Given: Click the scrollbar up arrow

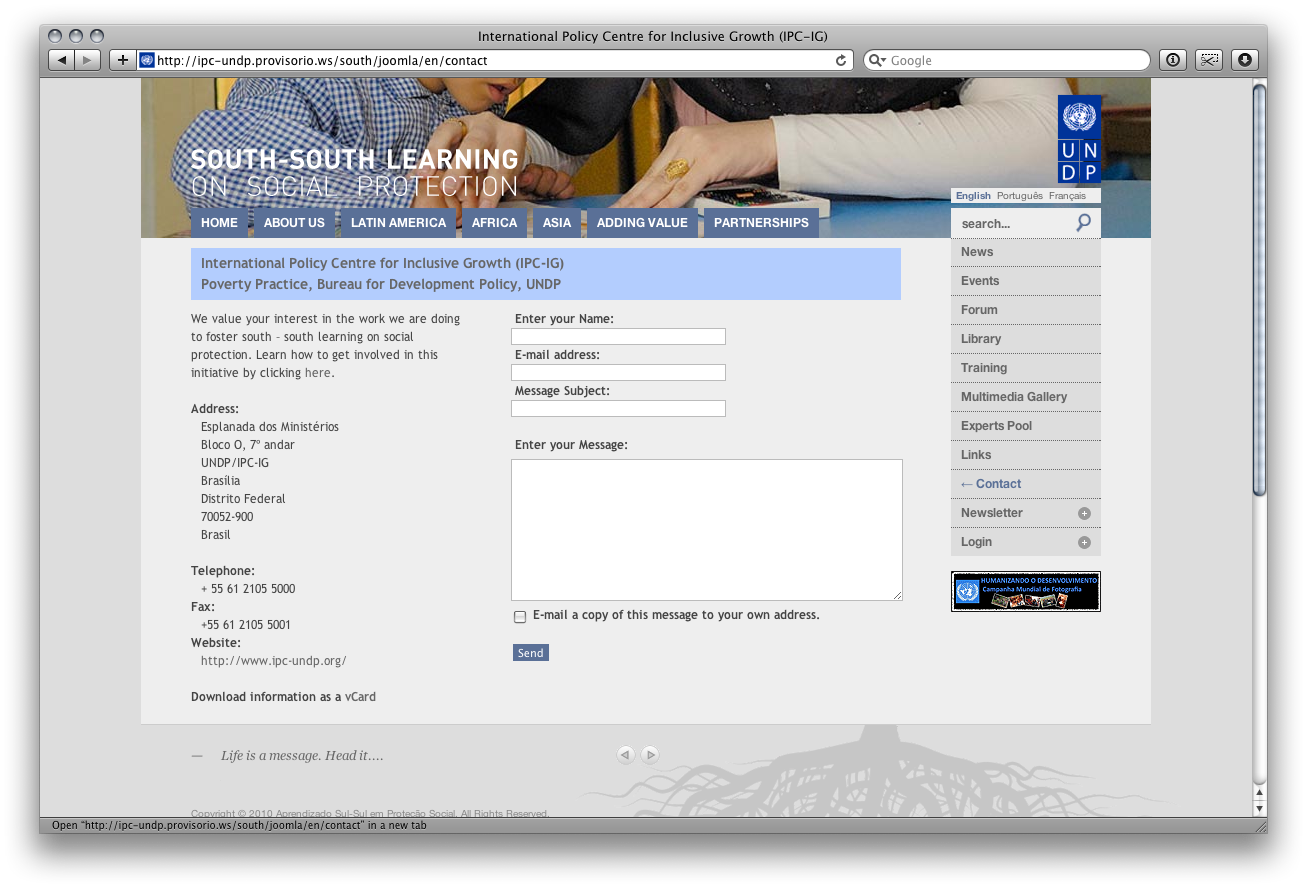Looking at the screenshot, I should tap(1260, 793).
